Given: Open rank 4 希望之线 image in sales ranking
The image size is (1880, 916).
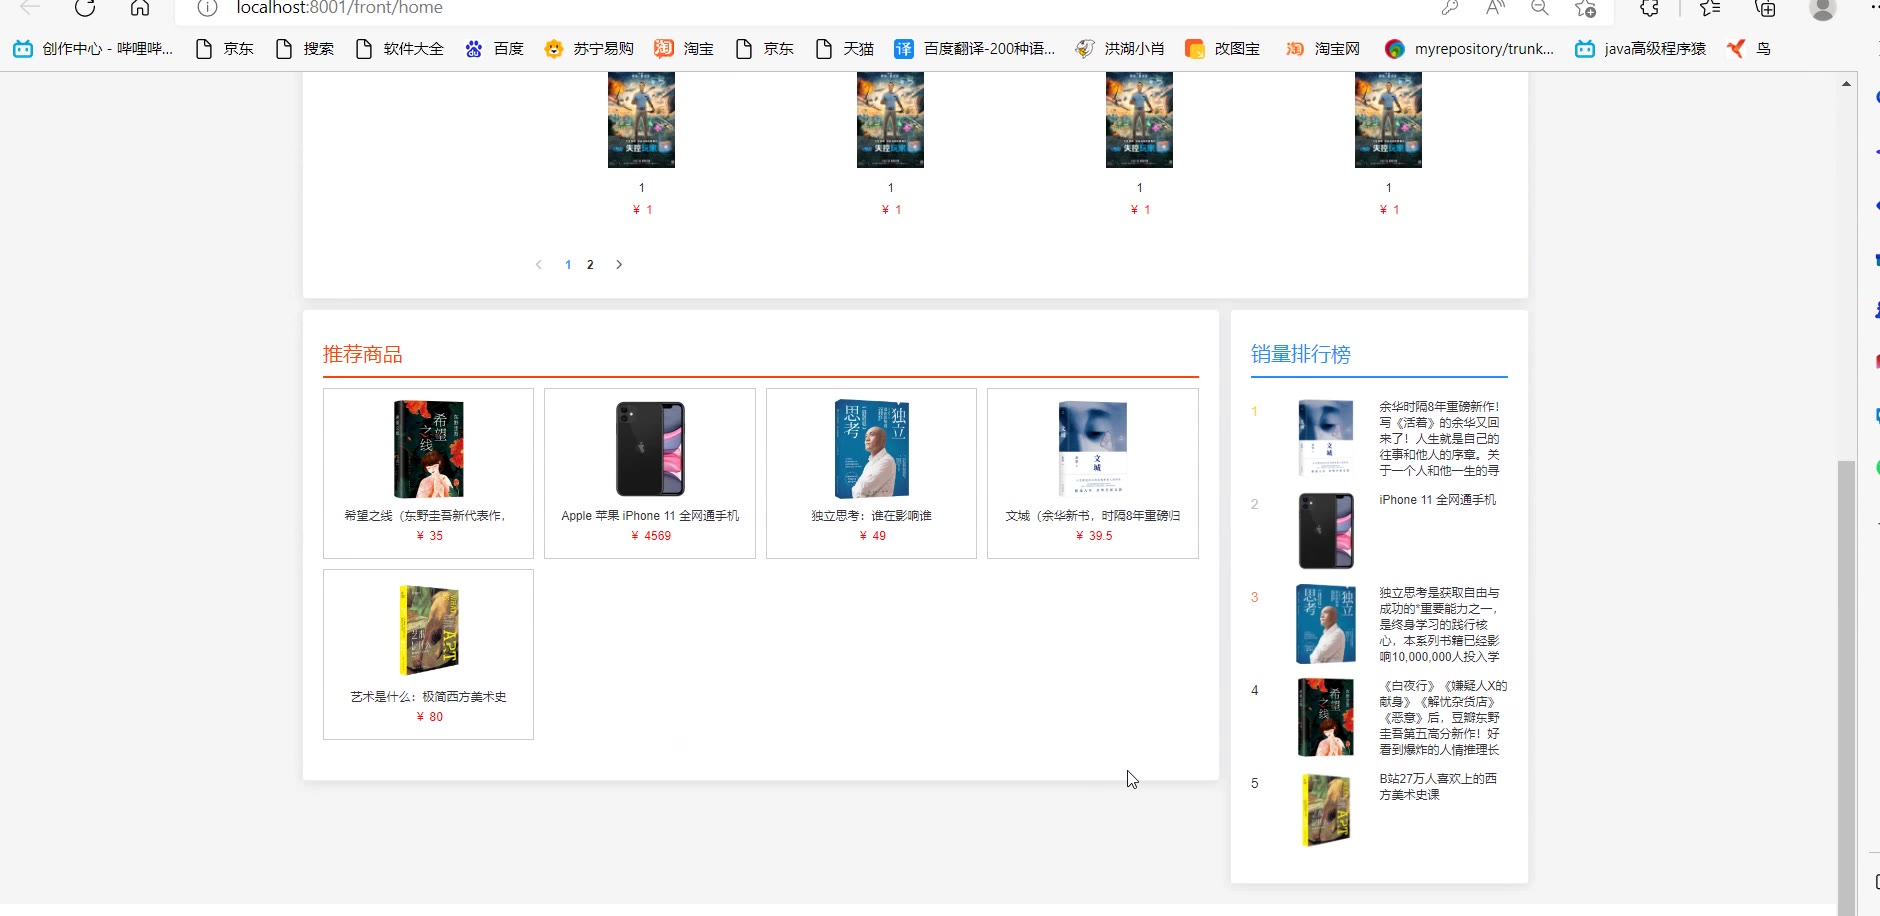Looking at the screenshot, I should 1326,717.
